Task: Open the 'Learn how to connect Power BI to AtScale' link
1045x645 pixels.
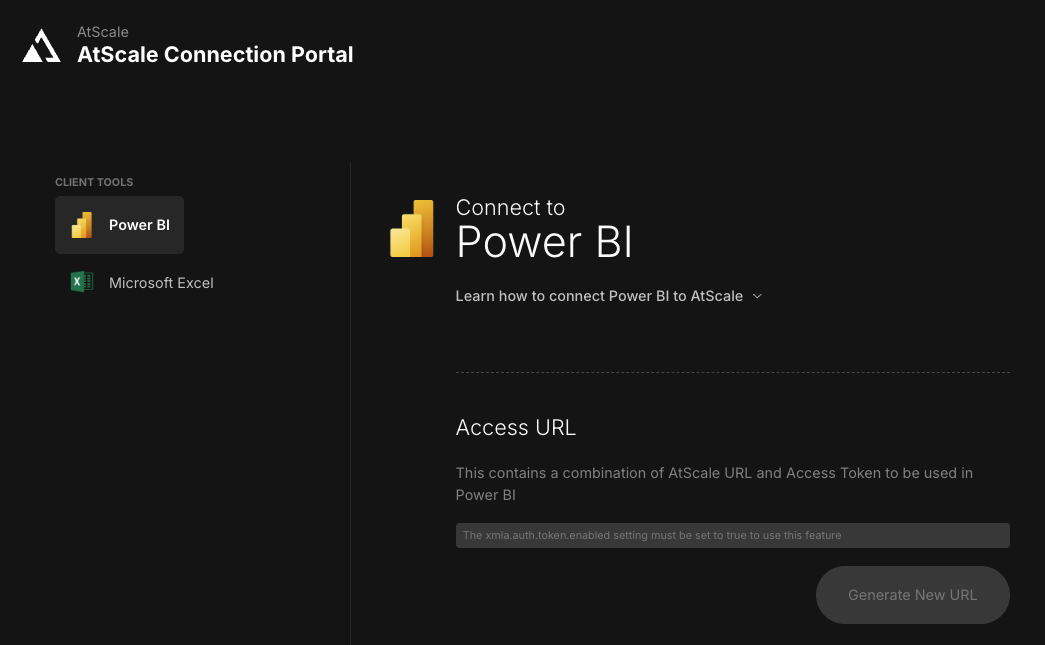Action: 599,296
